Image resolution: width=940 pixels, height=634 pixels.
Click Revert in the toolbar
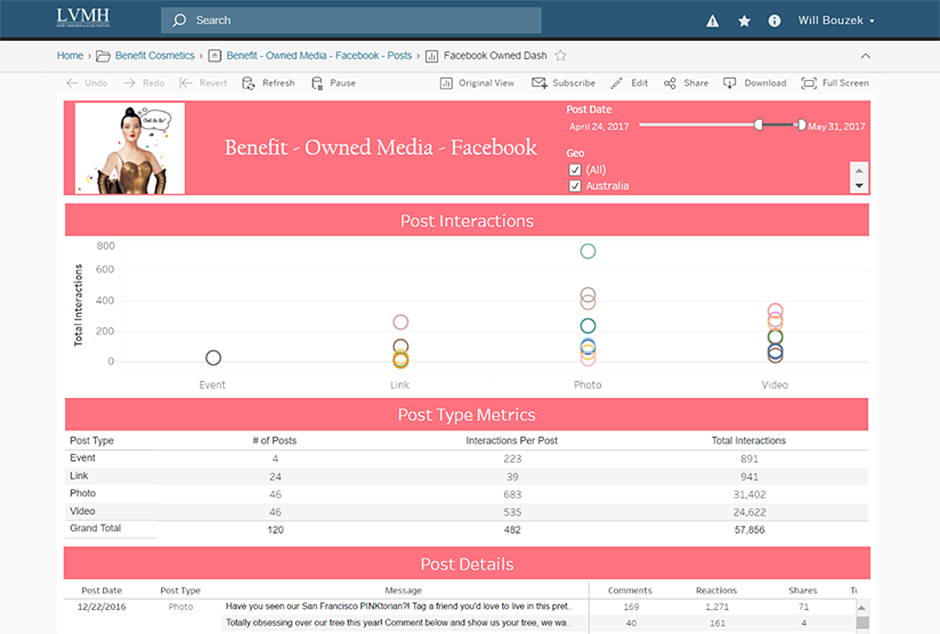click(x=204, y=83)
